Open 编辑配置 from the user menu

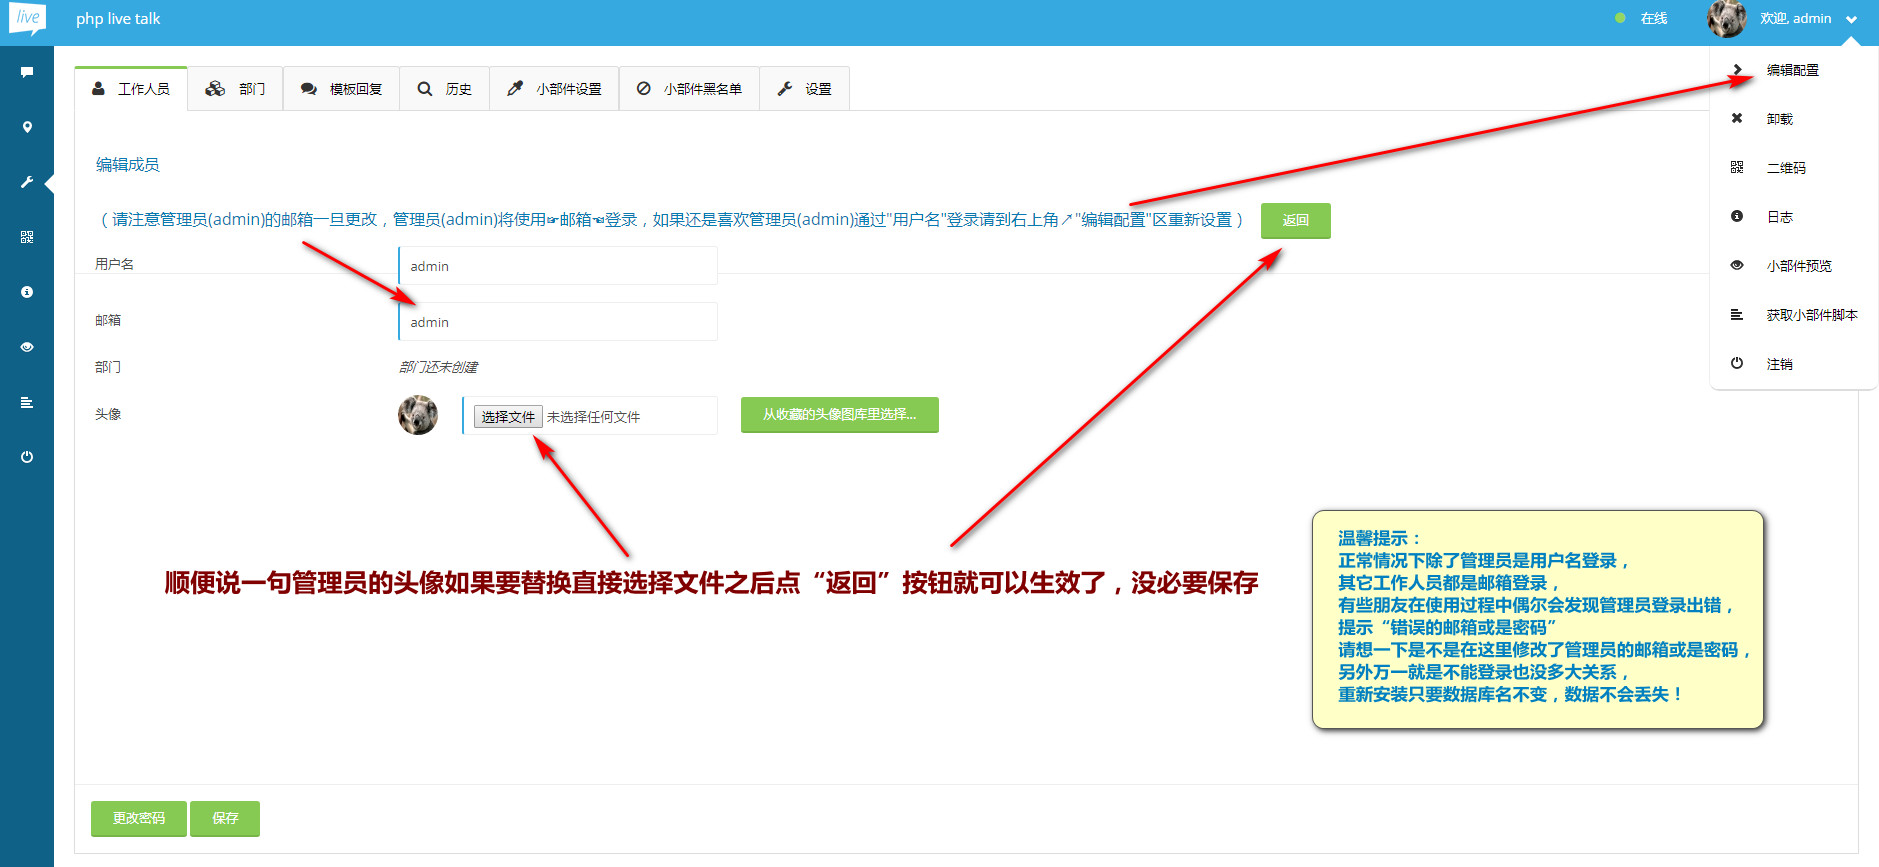1792,70
